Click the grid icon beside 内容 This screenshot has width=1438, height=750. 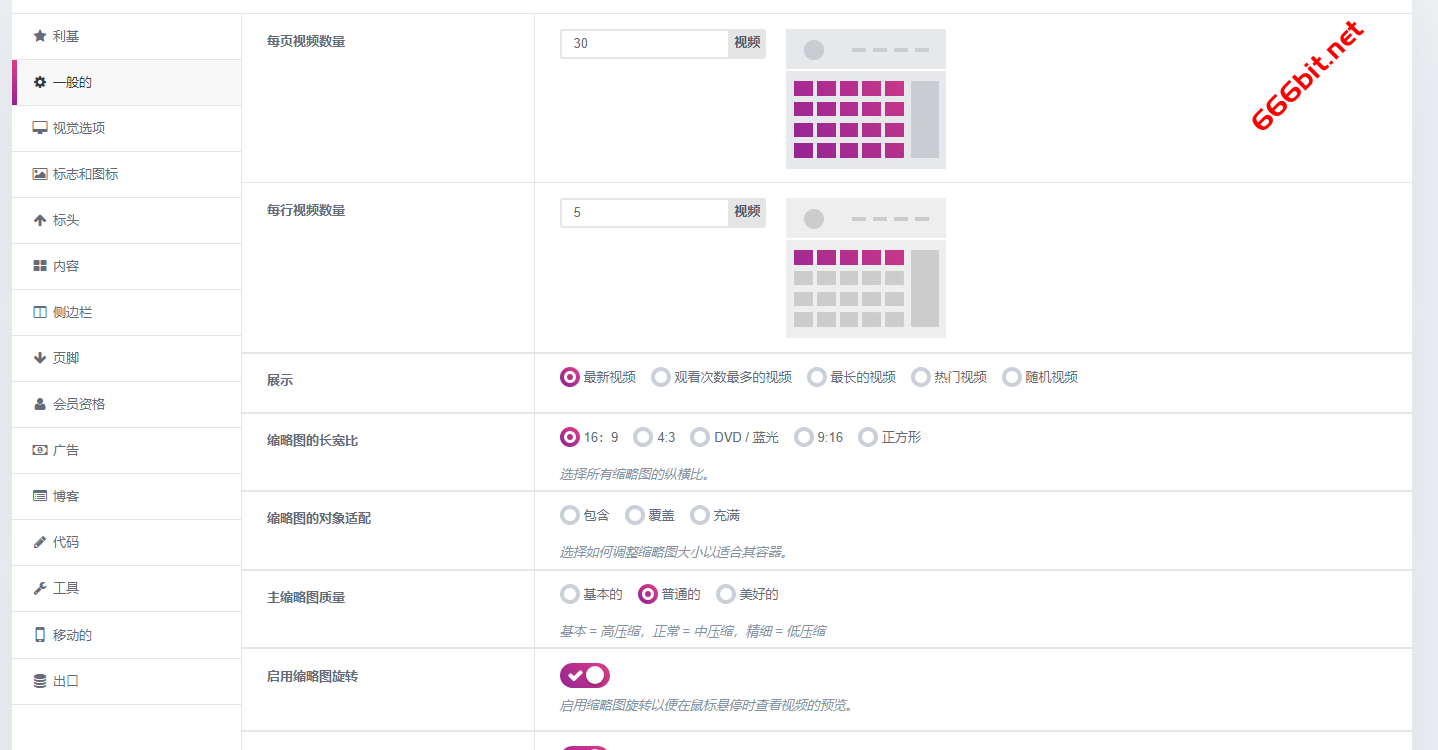tap(40, 266)
